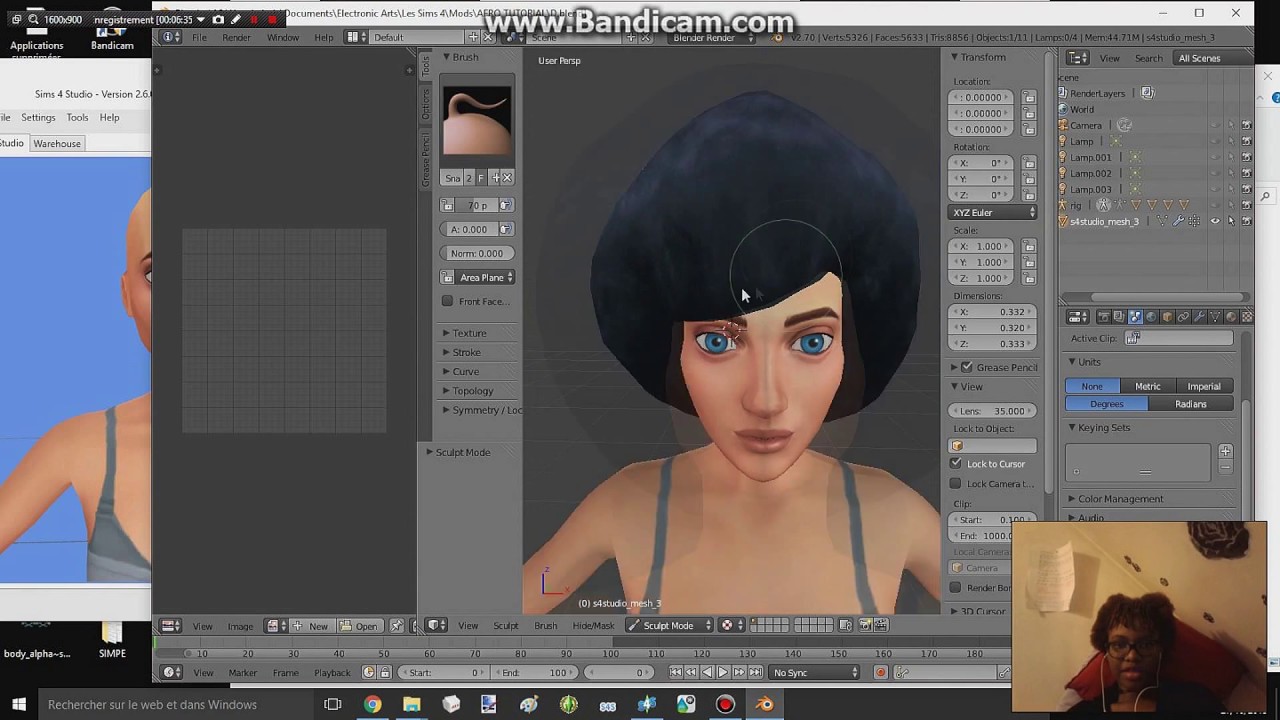The height and width of the screenshot is (720, 1280).
Task: Adjust the brush radius slider
Action: [476, 205]
